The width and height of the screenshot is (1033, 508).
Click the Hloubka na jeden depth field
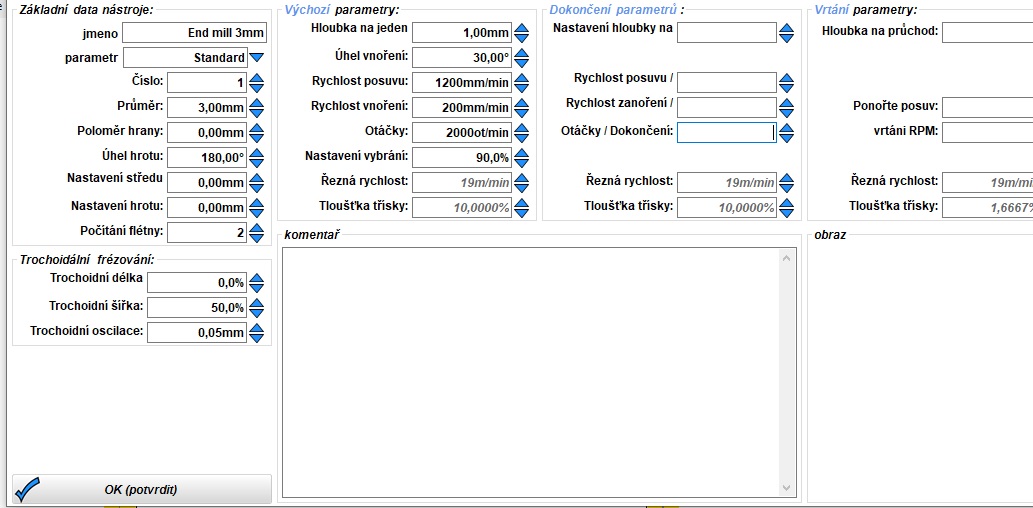coord(461,33)
